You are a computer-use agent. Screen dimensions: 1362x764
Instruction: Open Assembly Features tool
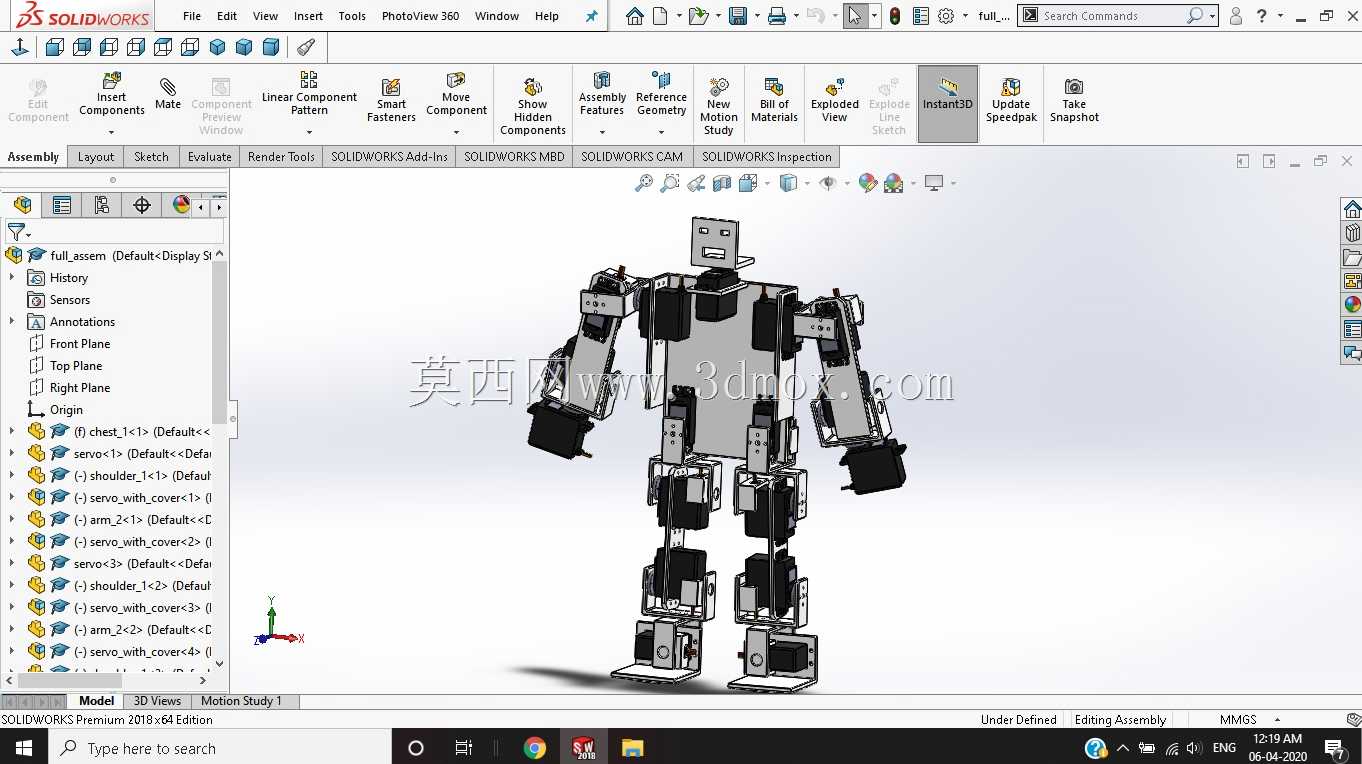pyautogui.click(x=602, y=94)
